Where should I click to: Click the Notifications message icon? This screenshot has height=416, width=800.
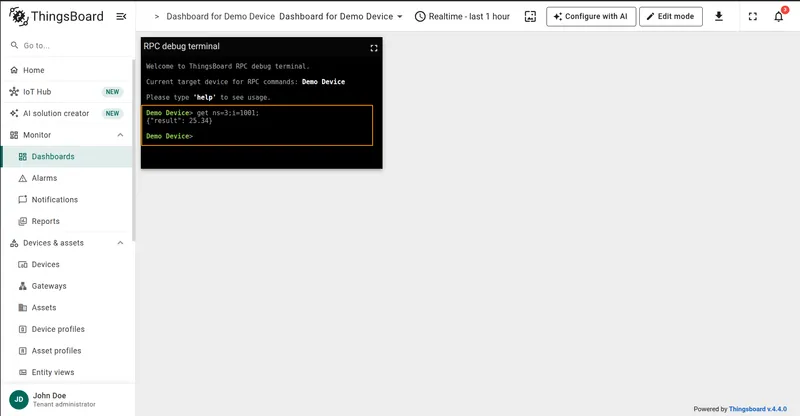tap(22, 200)
